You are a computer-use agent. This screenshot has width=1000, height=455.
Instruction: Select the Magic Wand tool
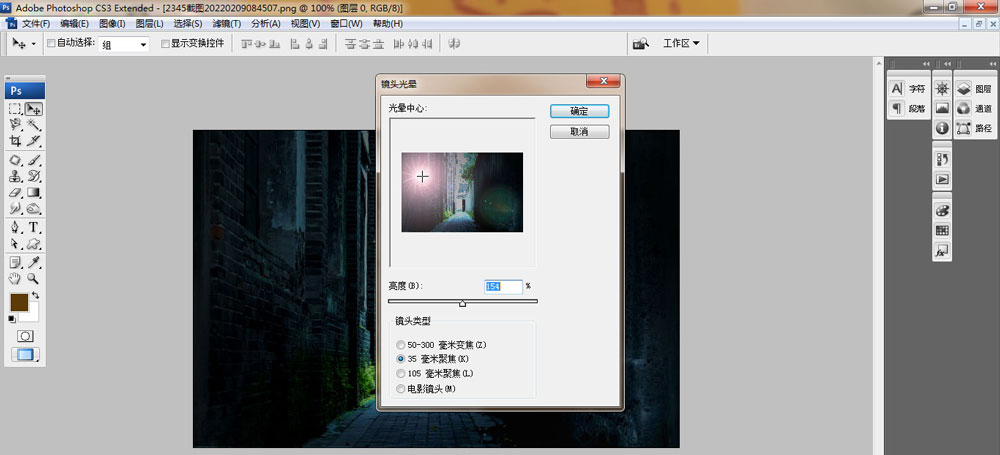tap(34, 124)
